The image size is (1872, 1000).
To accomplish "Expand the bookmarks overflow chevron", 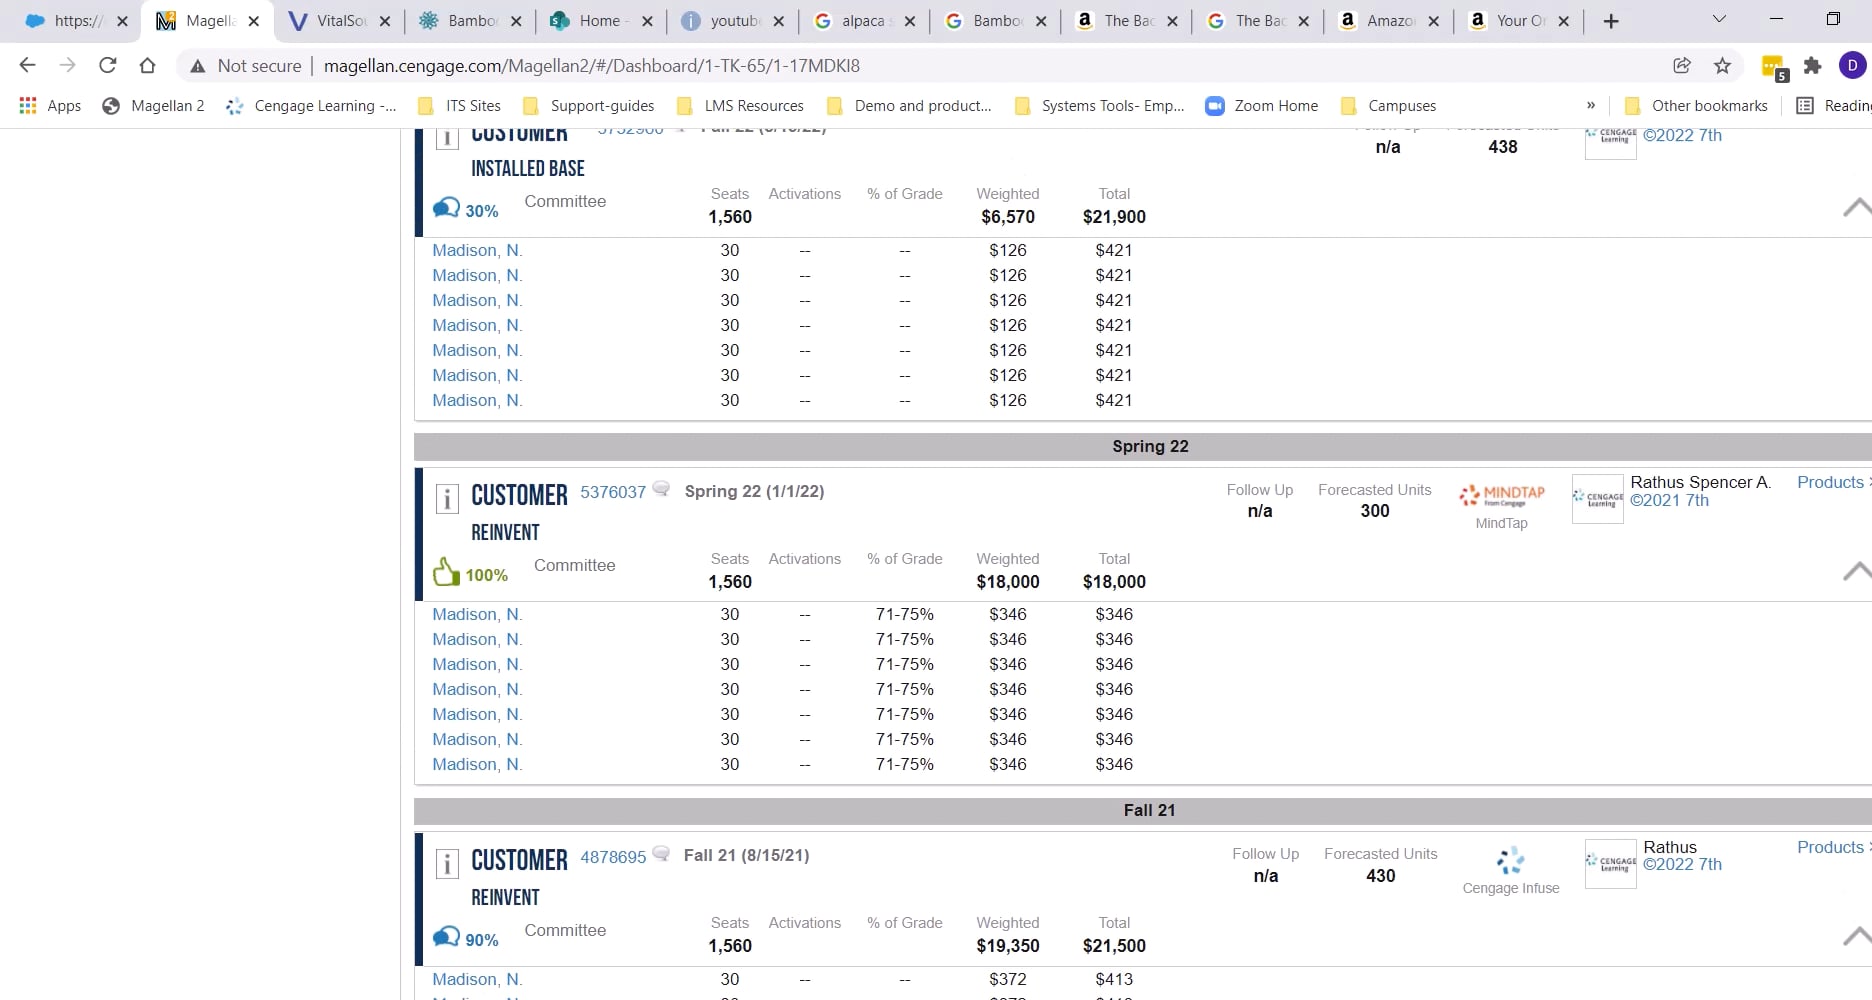I will click(1590, 105).
